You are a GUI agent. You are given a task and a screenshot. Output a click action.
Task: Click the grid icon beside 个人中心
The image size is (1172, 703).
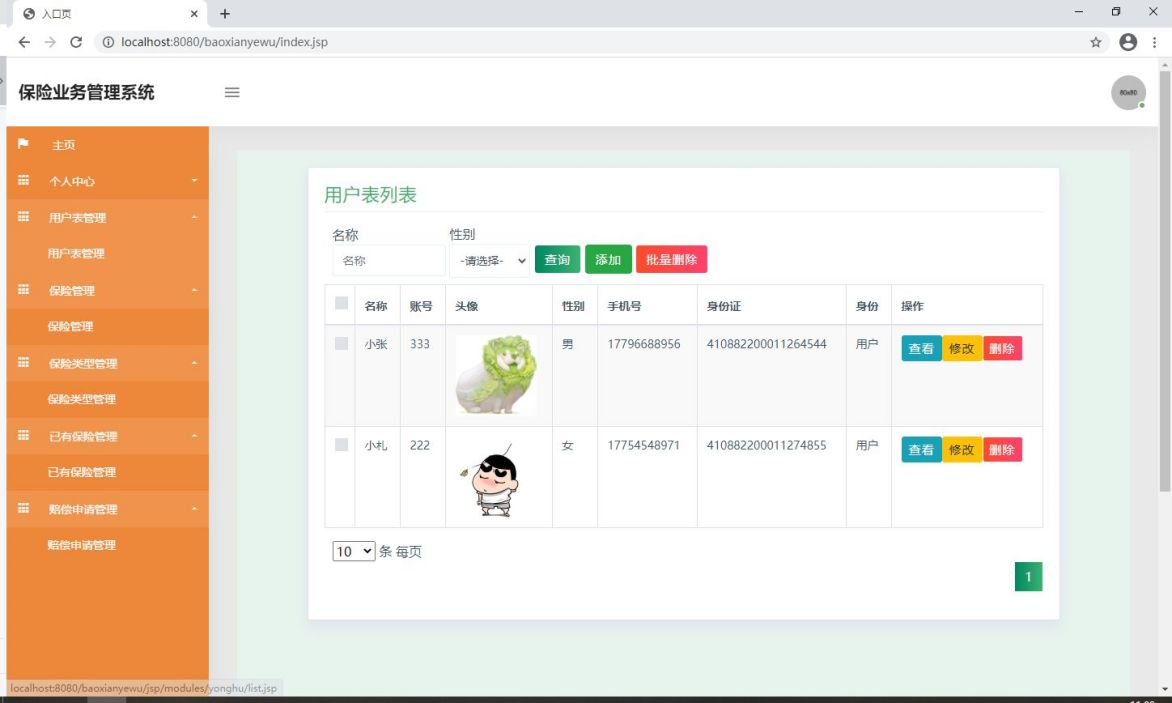tap(23, 180)
